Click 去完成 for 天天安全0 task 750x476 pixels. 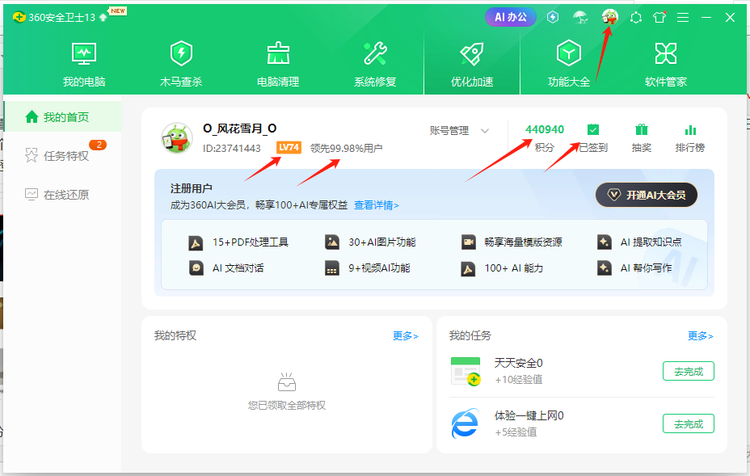688,371
